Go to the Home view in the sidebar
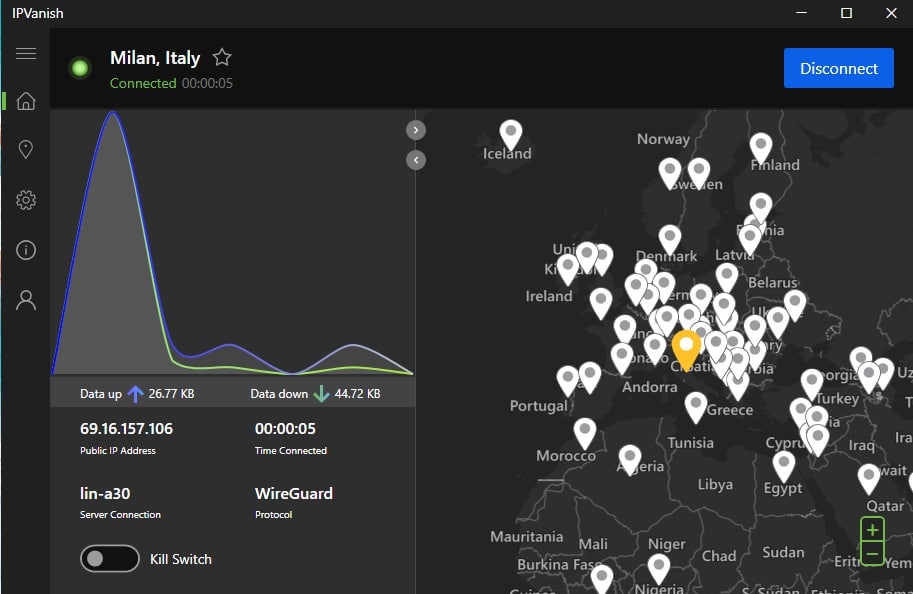This screenshot has height=594, width=913. point(26,101)
